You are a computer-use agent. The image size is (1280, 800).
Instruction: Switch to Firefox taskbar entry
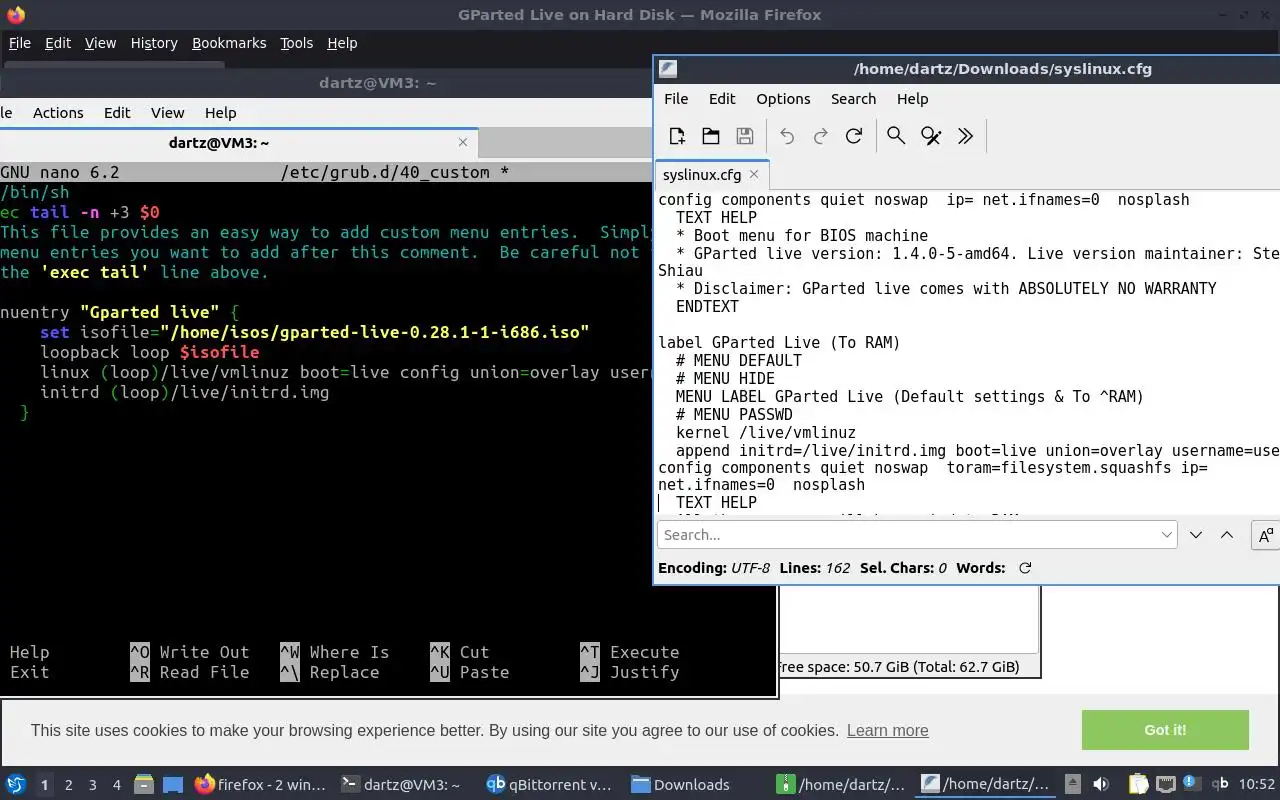260,784
